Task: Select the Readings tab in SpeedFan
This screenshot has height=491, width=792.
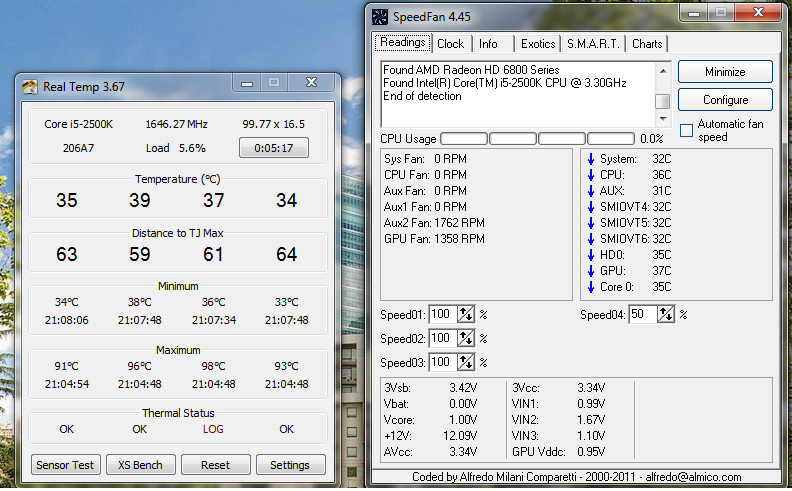Action: point(403,42)
